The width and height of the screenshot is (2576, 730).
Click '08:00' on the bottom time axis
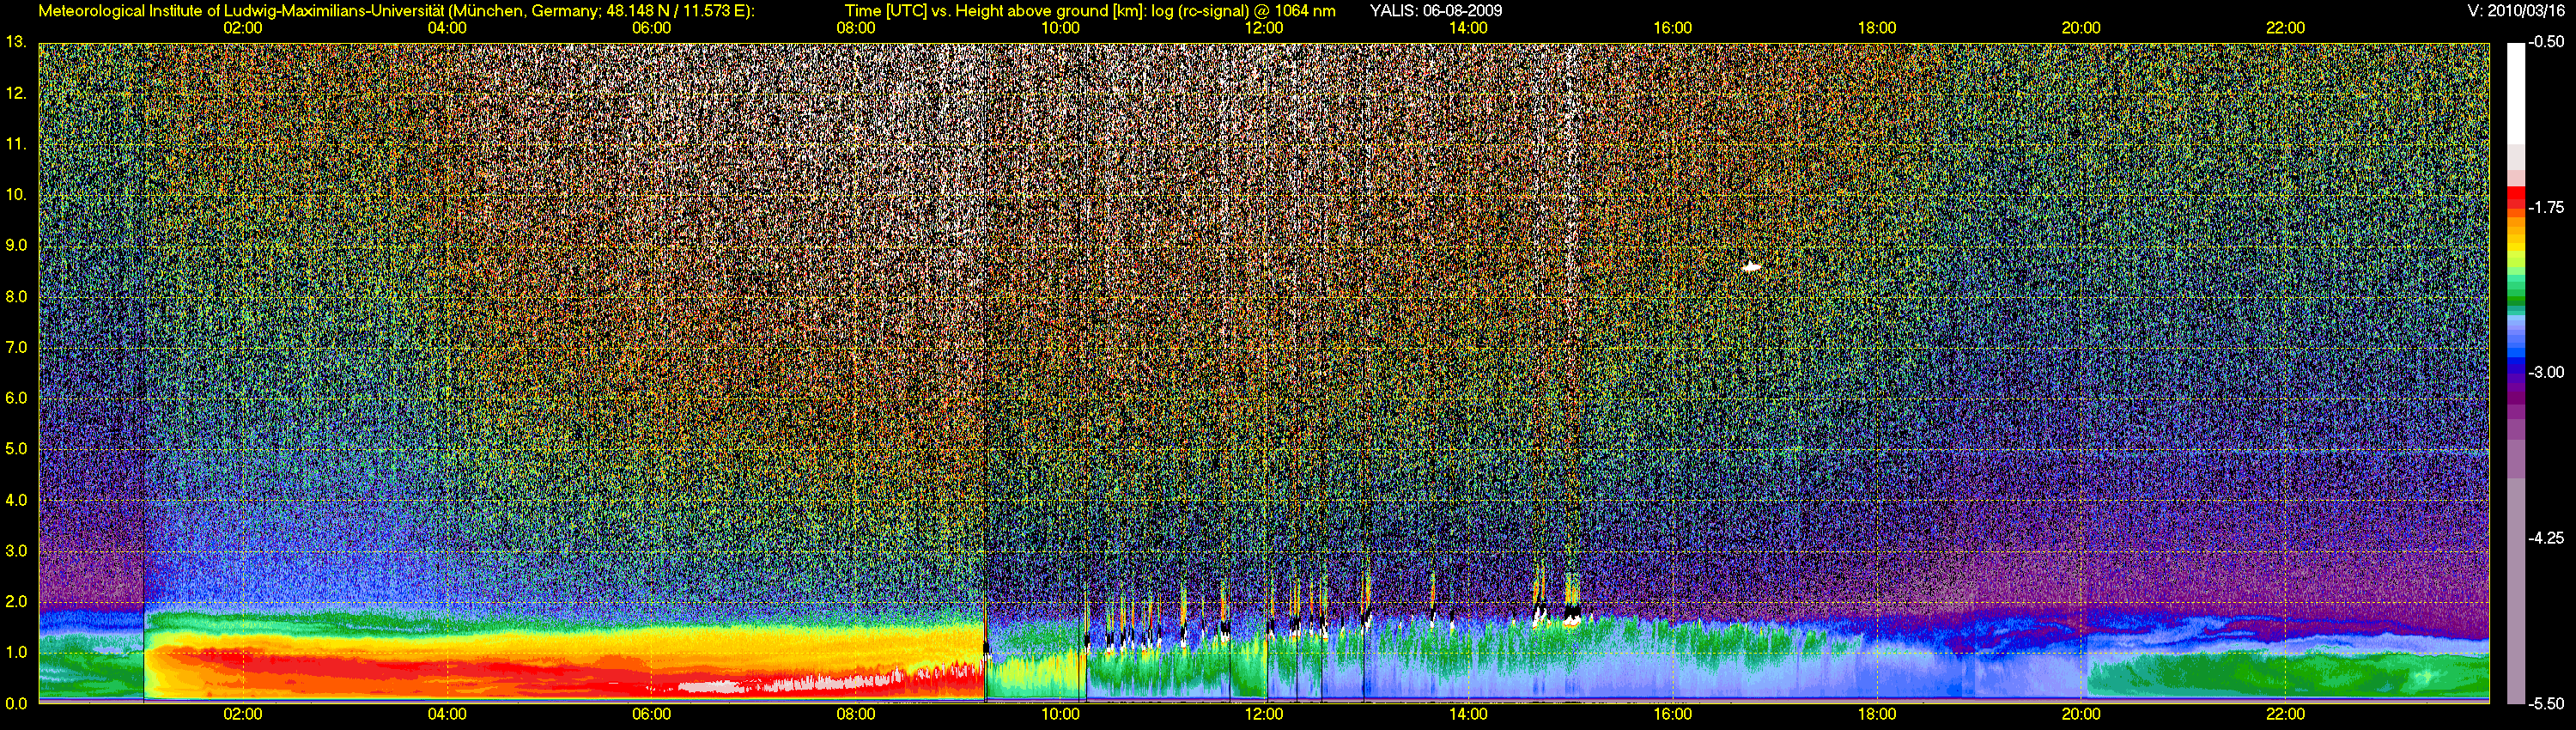click(856, 714)
